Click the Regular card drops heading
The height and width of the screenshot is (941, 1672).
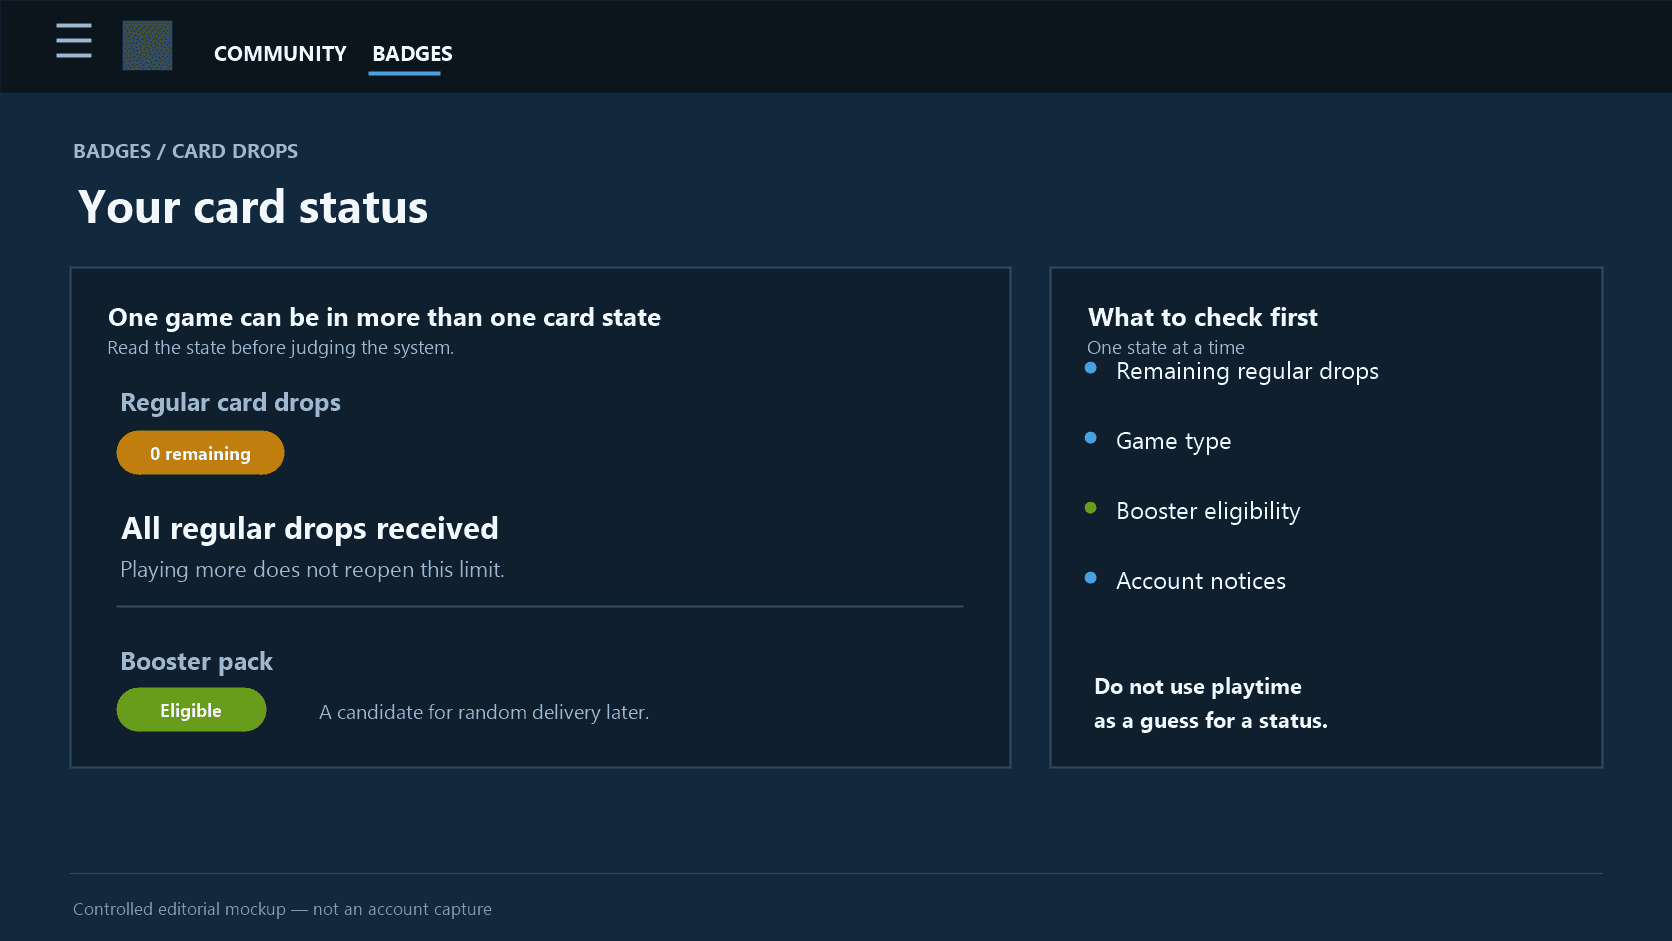[230, 402]
